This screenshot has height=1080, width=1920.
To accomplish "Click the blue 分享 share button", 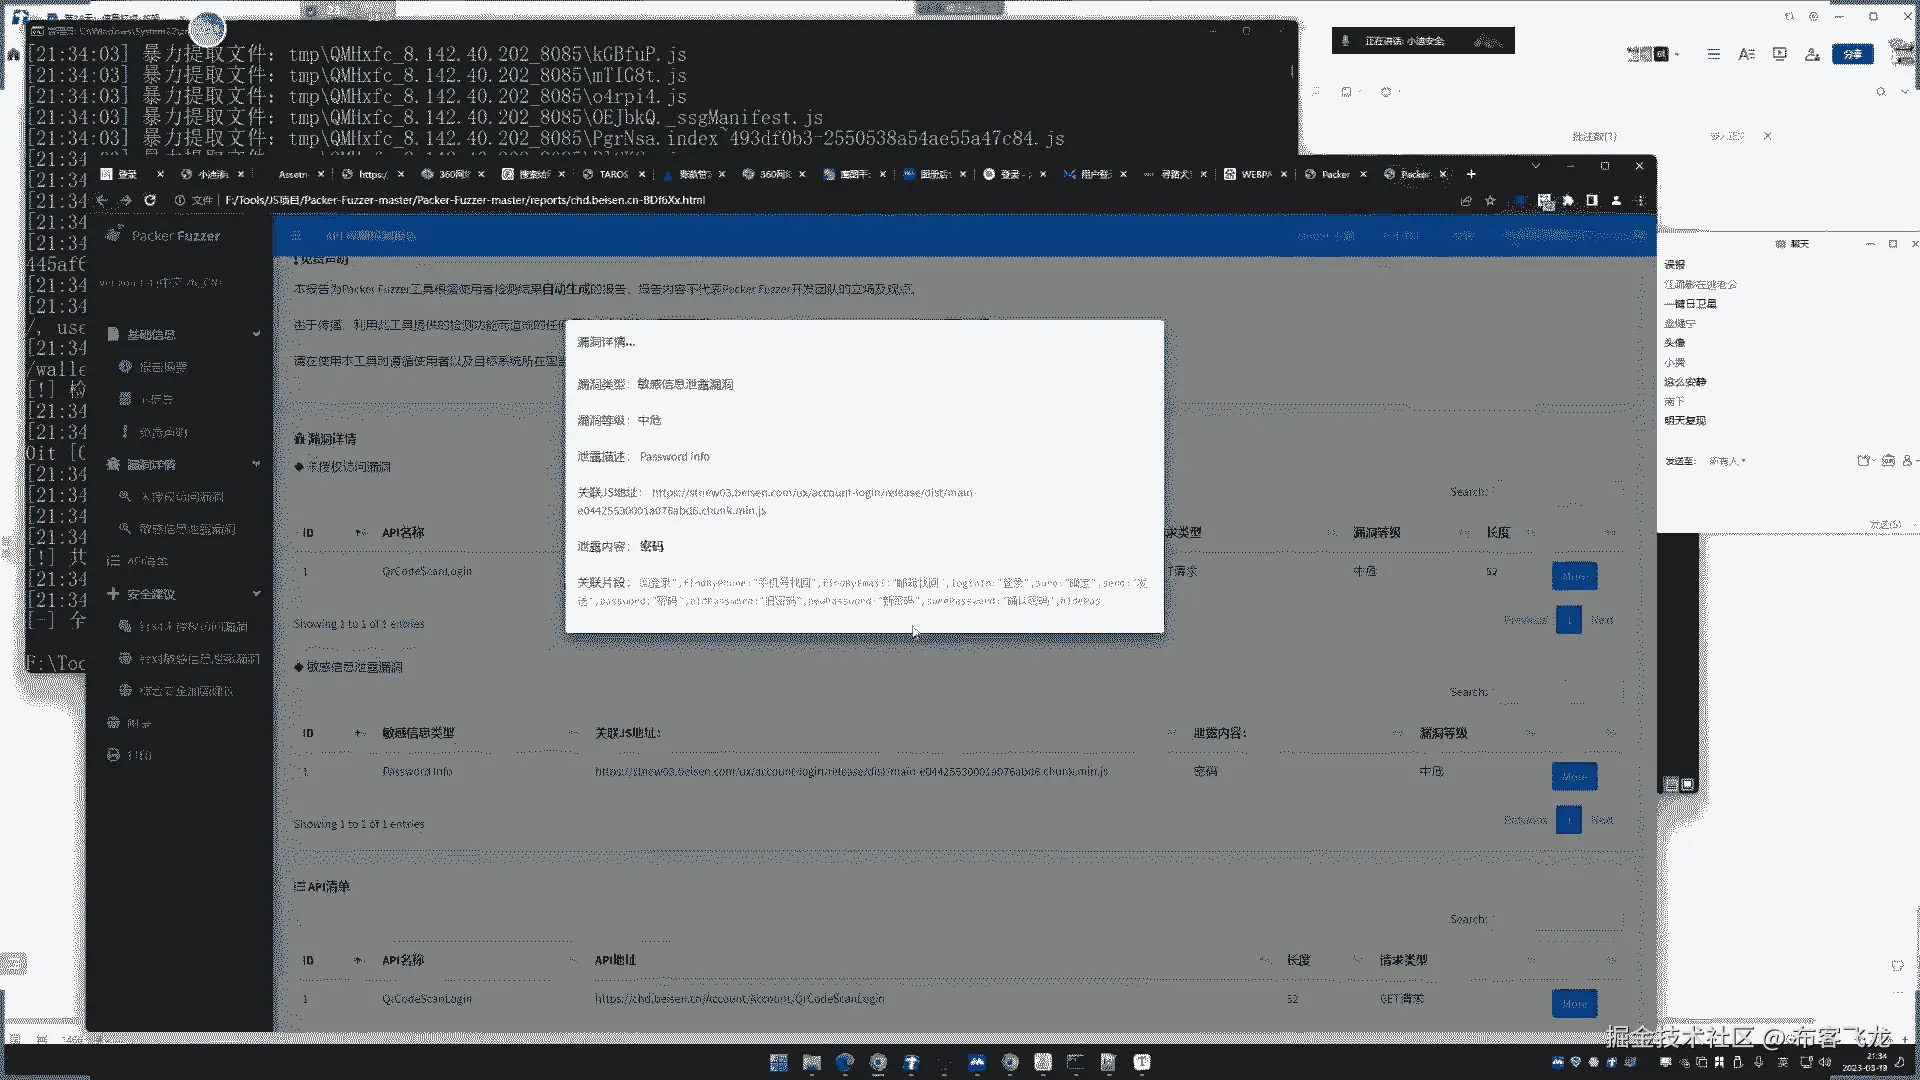I will 1852,54.
